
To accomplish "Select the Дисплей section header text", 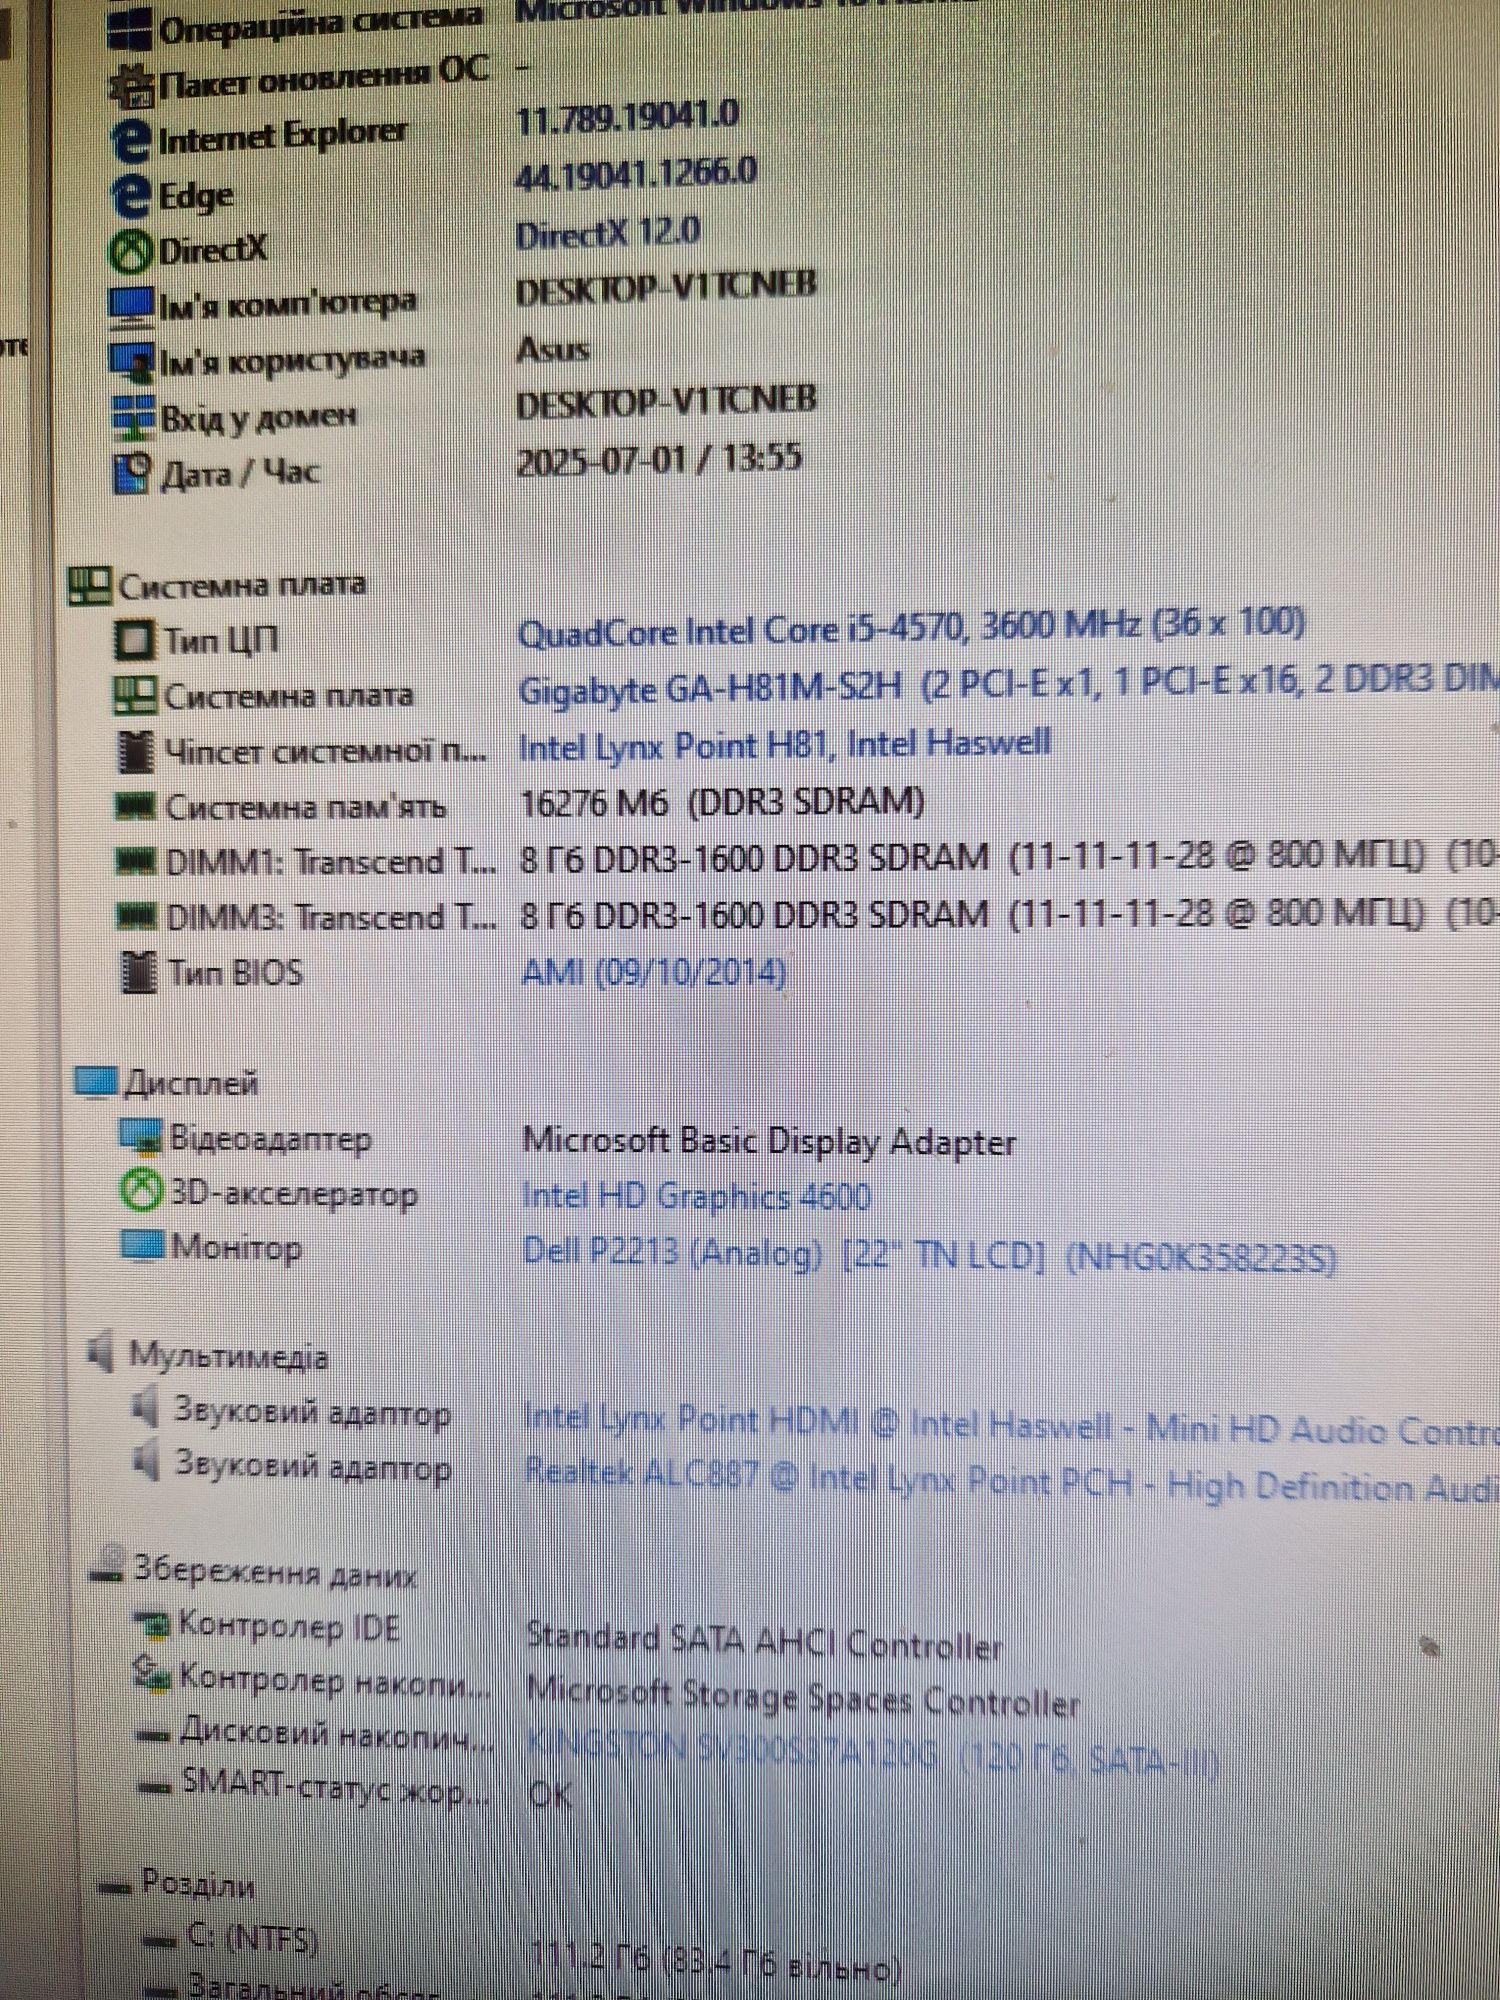I will tap(191, 1083).
